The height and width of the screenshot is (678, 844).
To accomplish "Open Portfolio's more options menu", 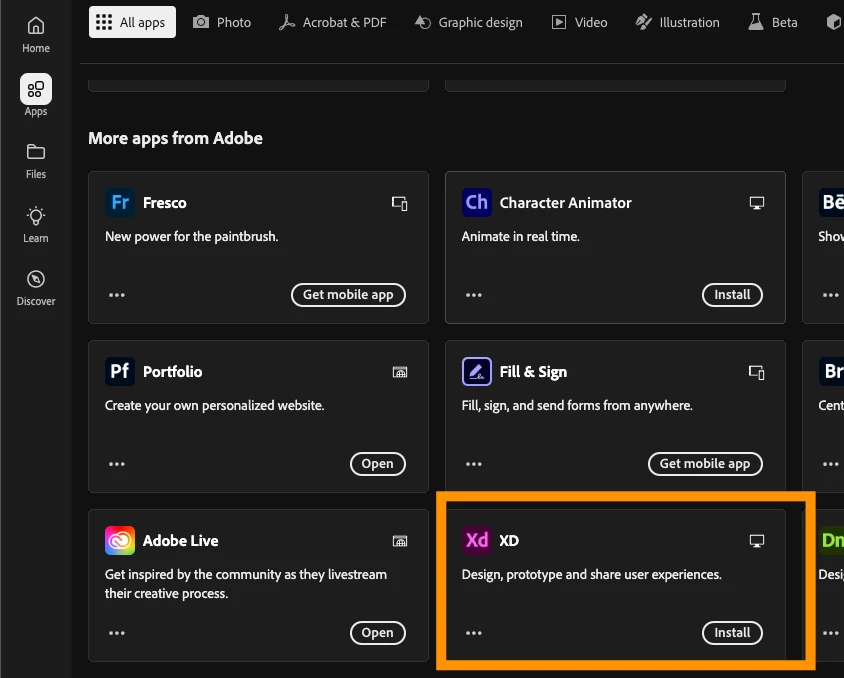I will (x=117, y=464).
